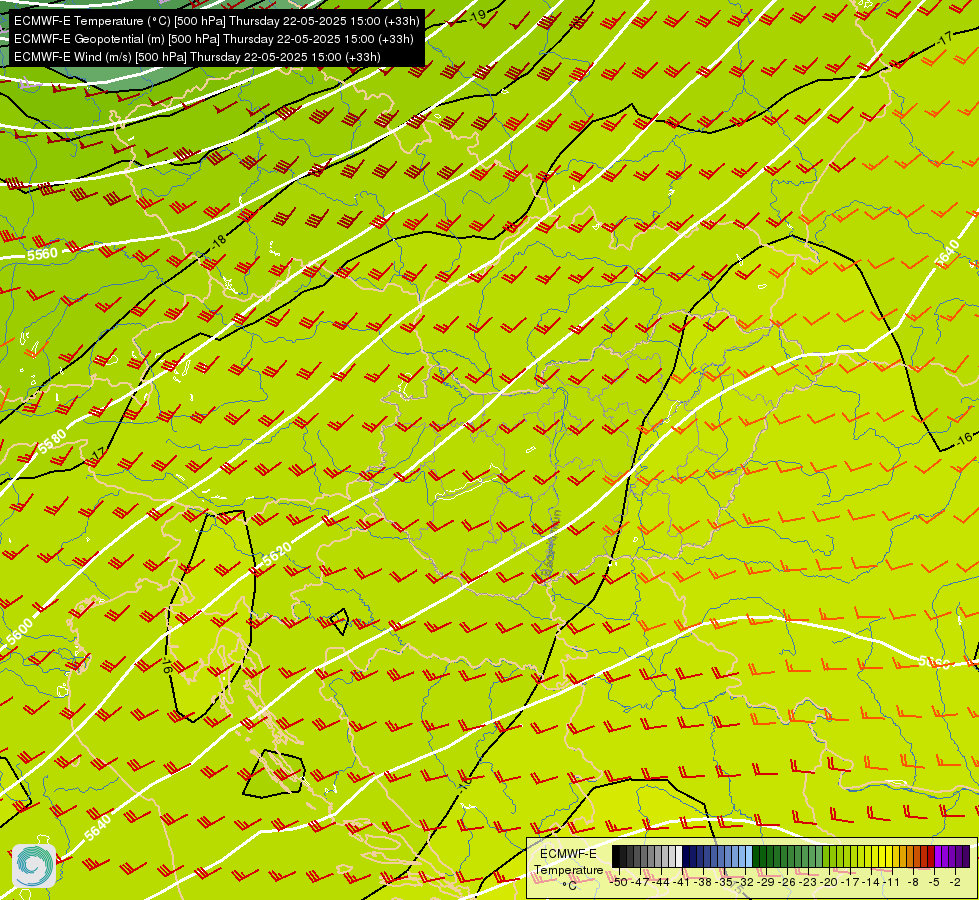
Task: Pick the dark purple swatch at legend's warm end
Action: pyautogui.click(x=966, y=856)
